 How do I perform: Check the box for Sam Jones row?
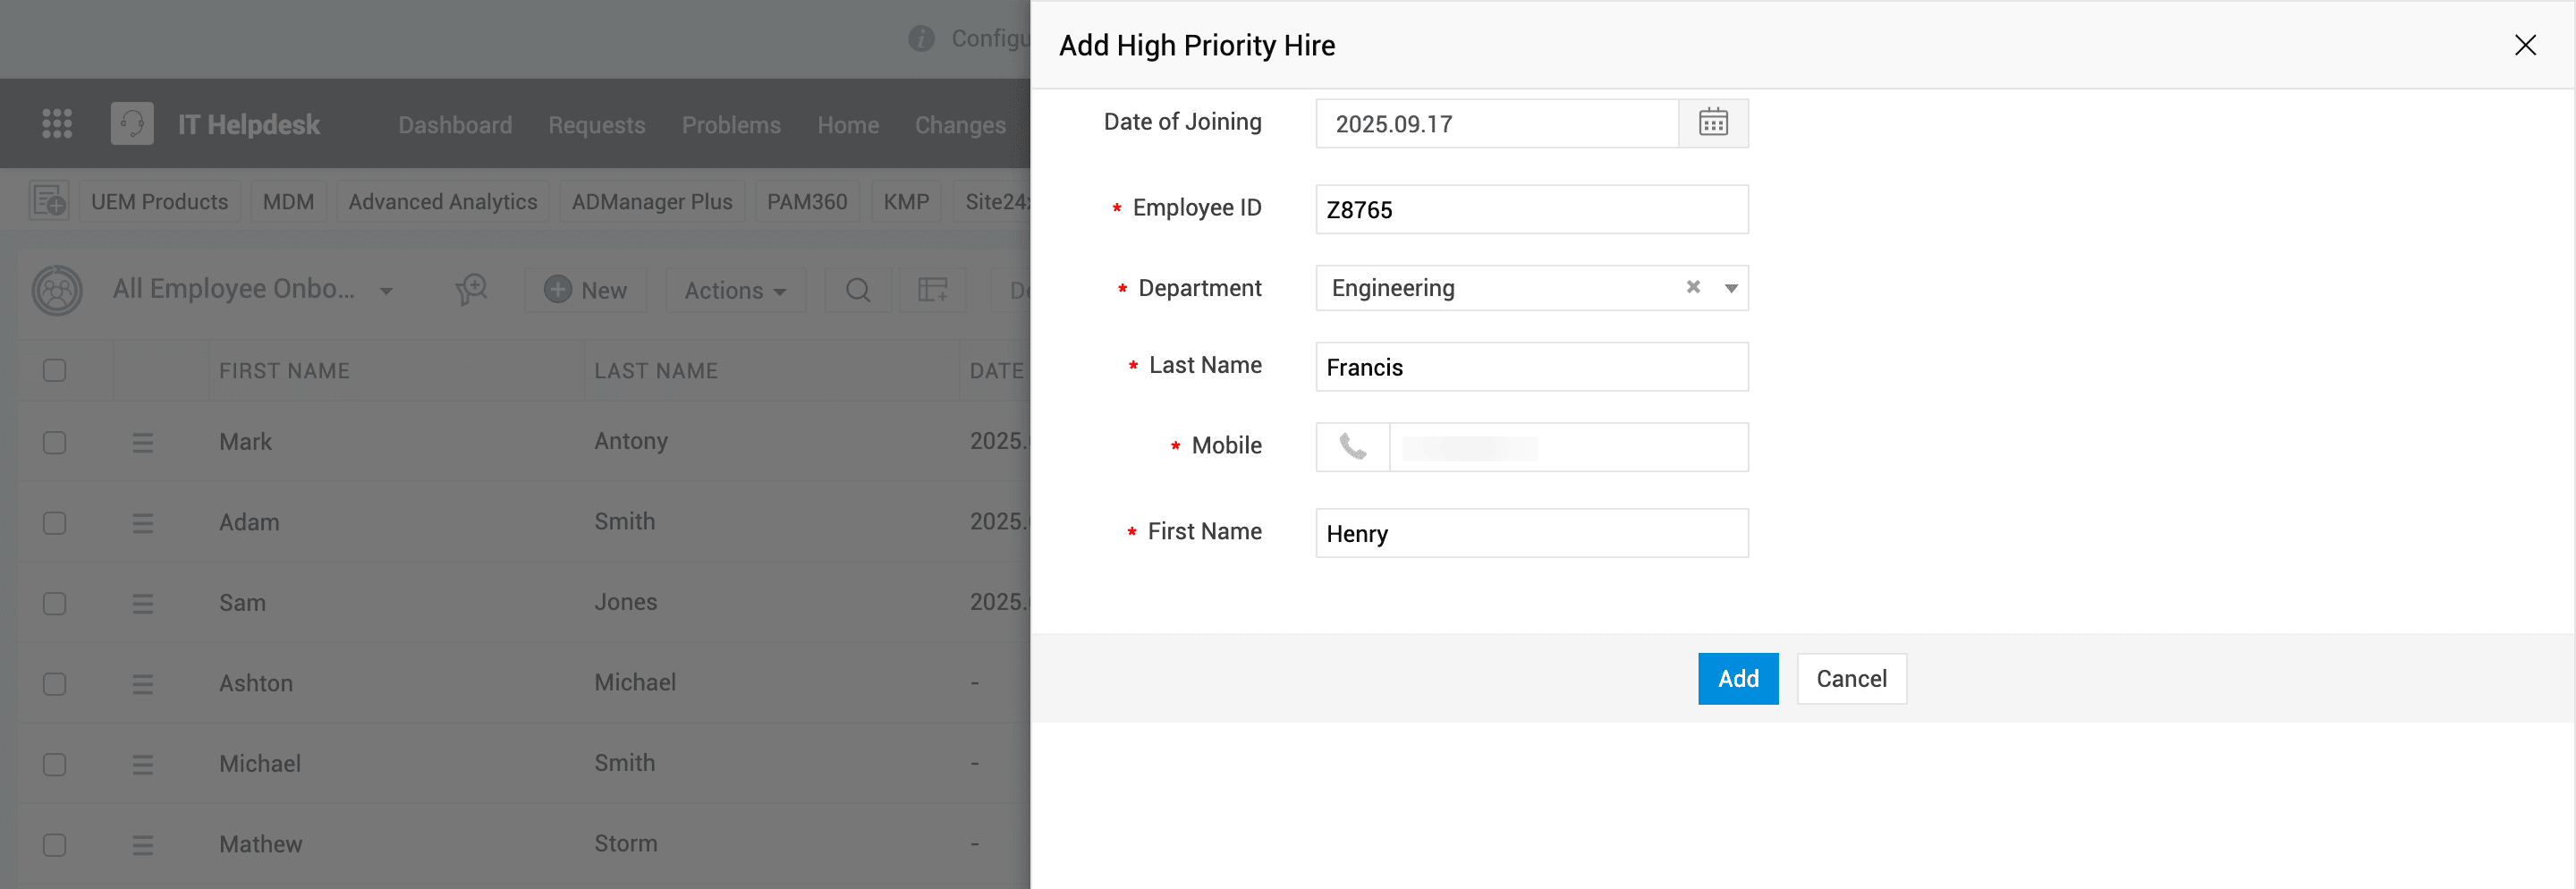click(55, 603)
